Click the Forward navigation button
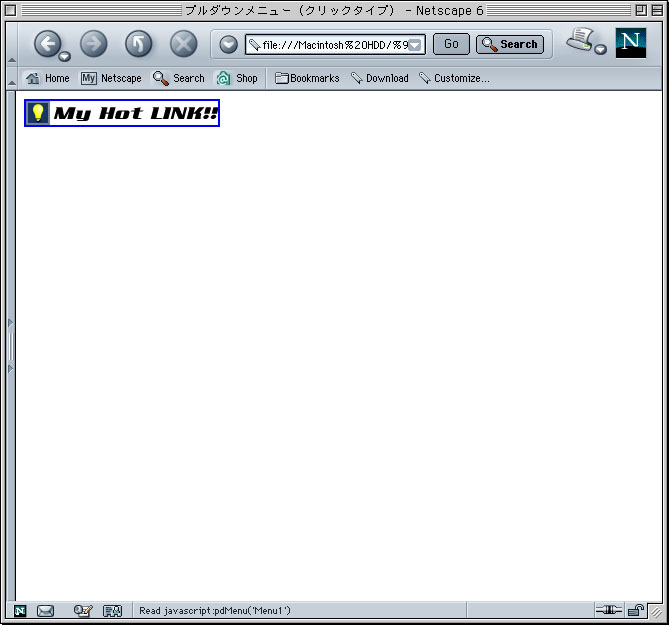669x625 pixels. point(93,44)
